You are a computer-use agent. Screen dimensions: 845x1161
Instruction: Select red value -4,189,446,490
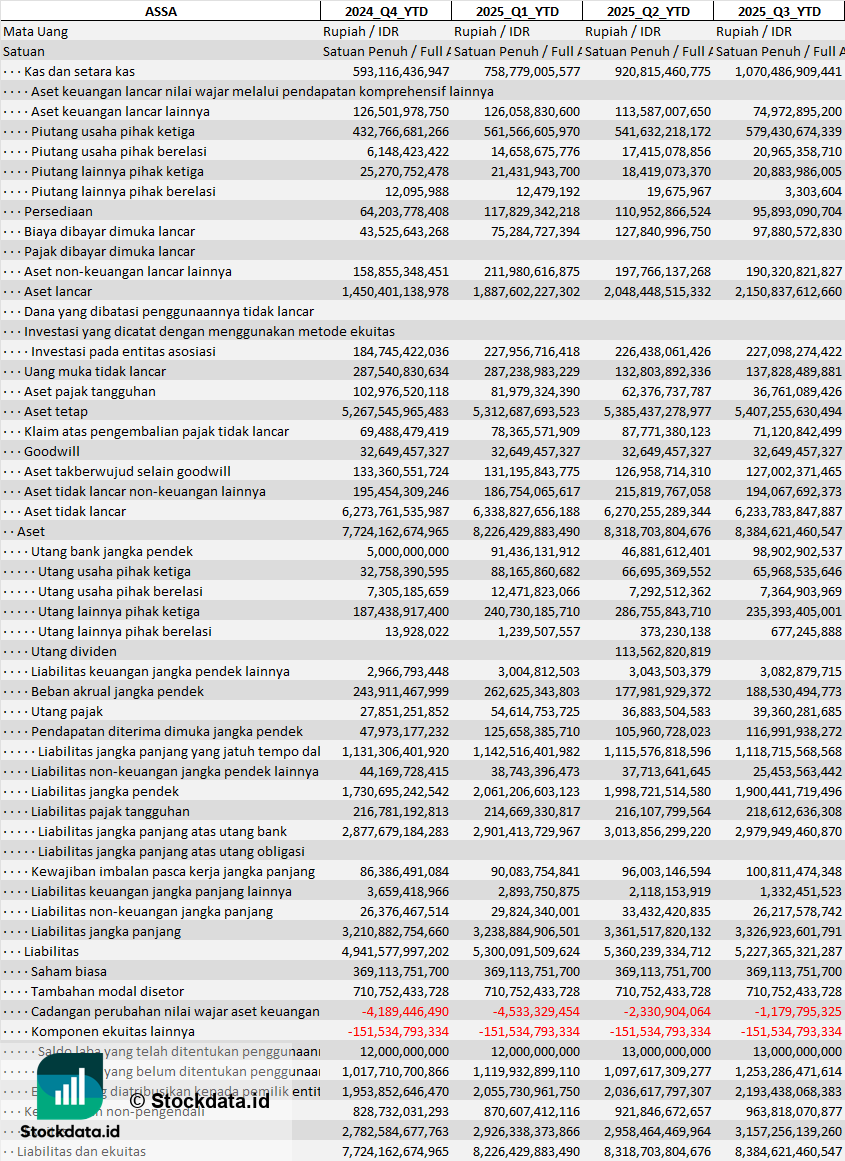click(x=405, y=1011)
